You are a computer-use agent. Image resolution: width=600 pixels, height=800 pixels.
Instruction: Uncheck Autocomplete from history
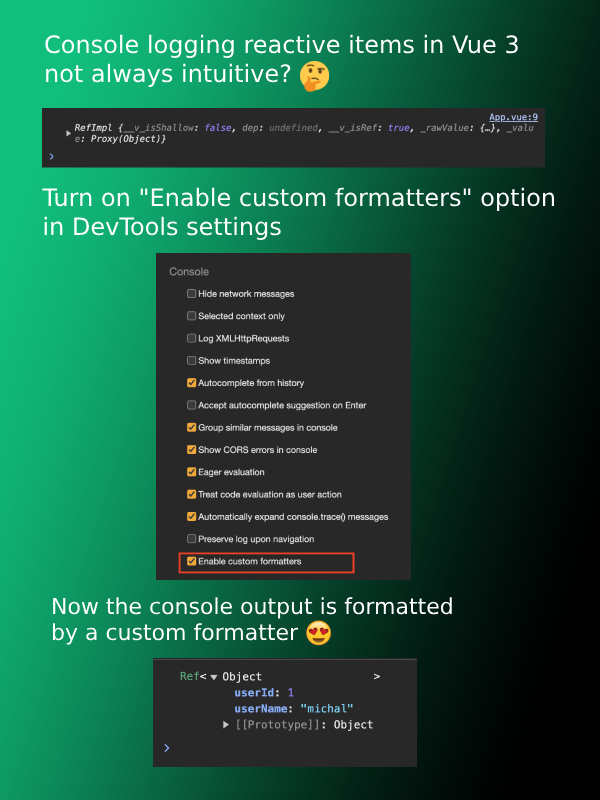[x=191, y=383]
